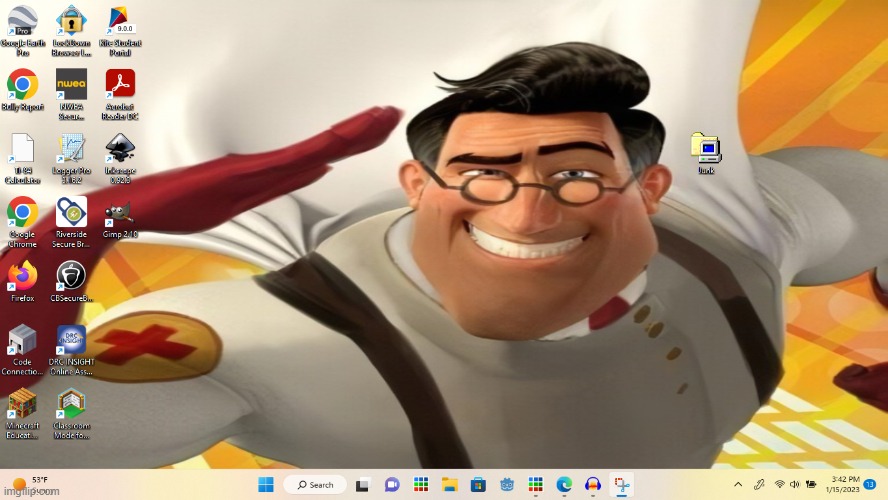Image resolution: width=888 pixels, height=500 pixels.
Task: Switch to Snipping Tool in taskbar
Action: [x=622, y=485]
